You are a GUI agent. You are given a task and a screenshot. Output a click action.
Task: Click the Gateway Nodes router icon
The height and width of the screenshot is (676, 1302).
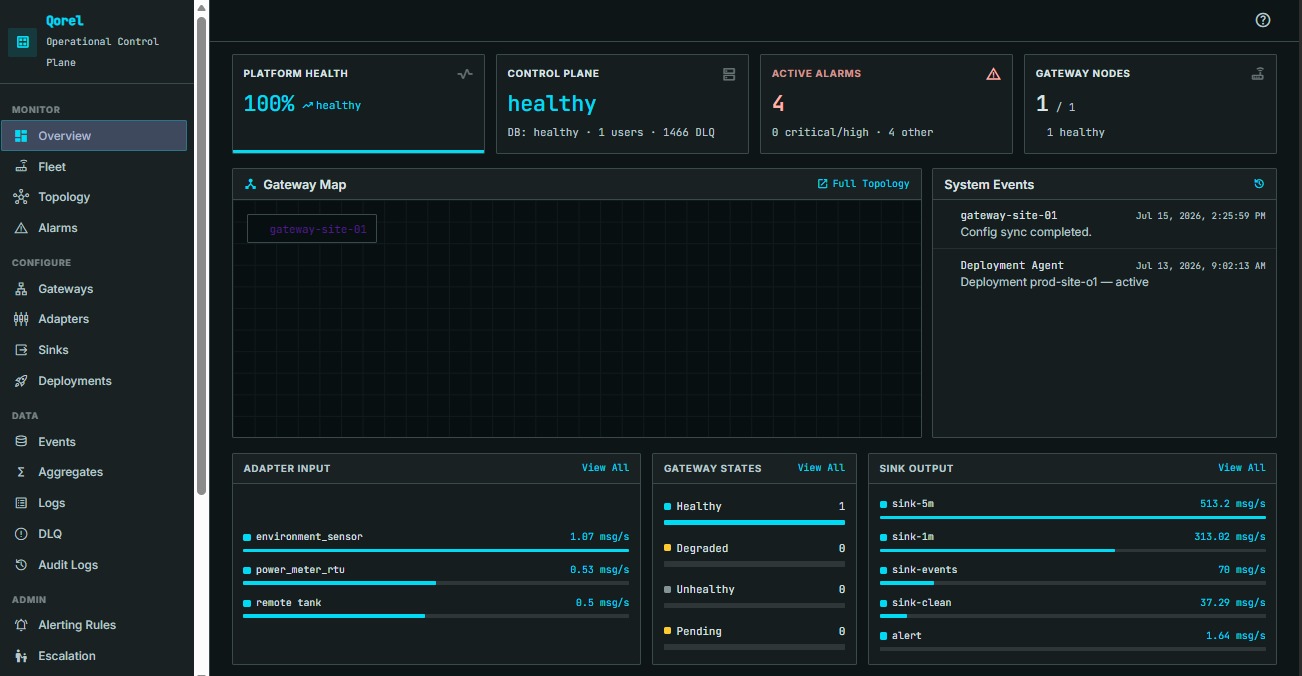[x=1258, y=73]
